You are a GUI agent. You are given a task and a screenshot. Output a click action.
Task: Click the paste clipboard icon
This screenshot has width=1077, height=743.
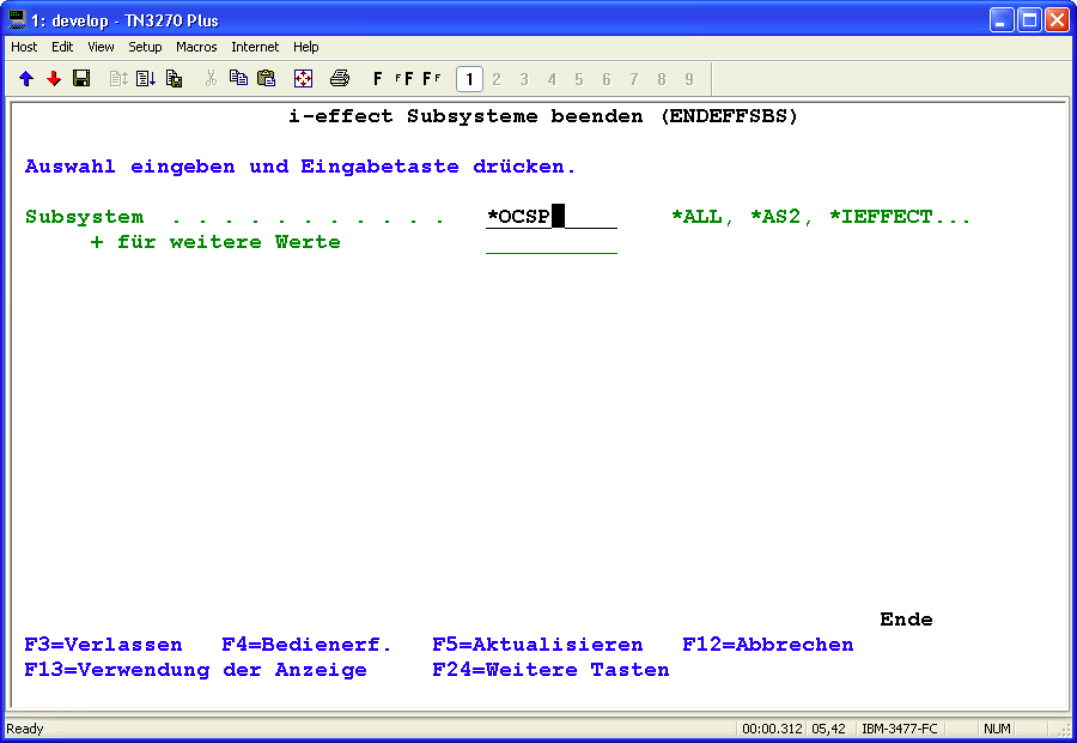pos(266,79)
